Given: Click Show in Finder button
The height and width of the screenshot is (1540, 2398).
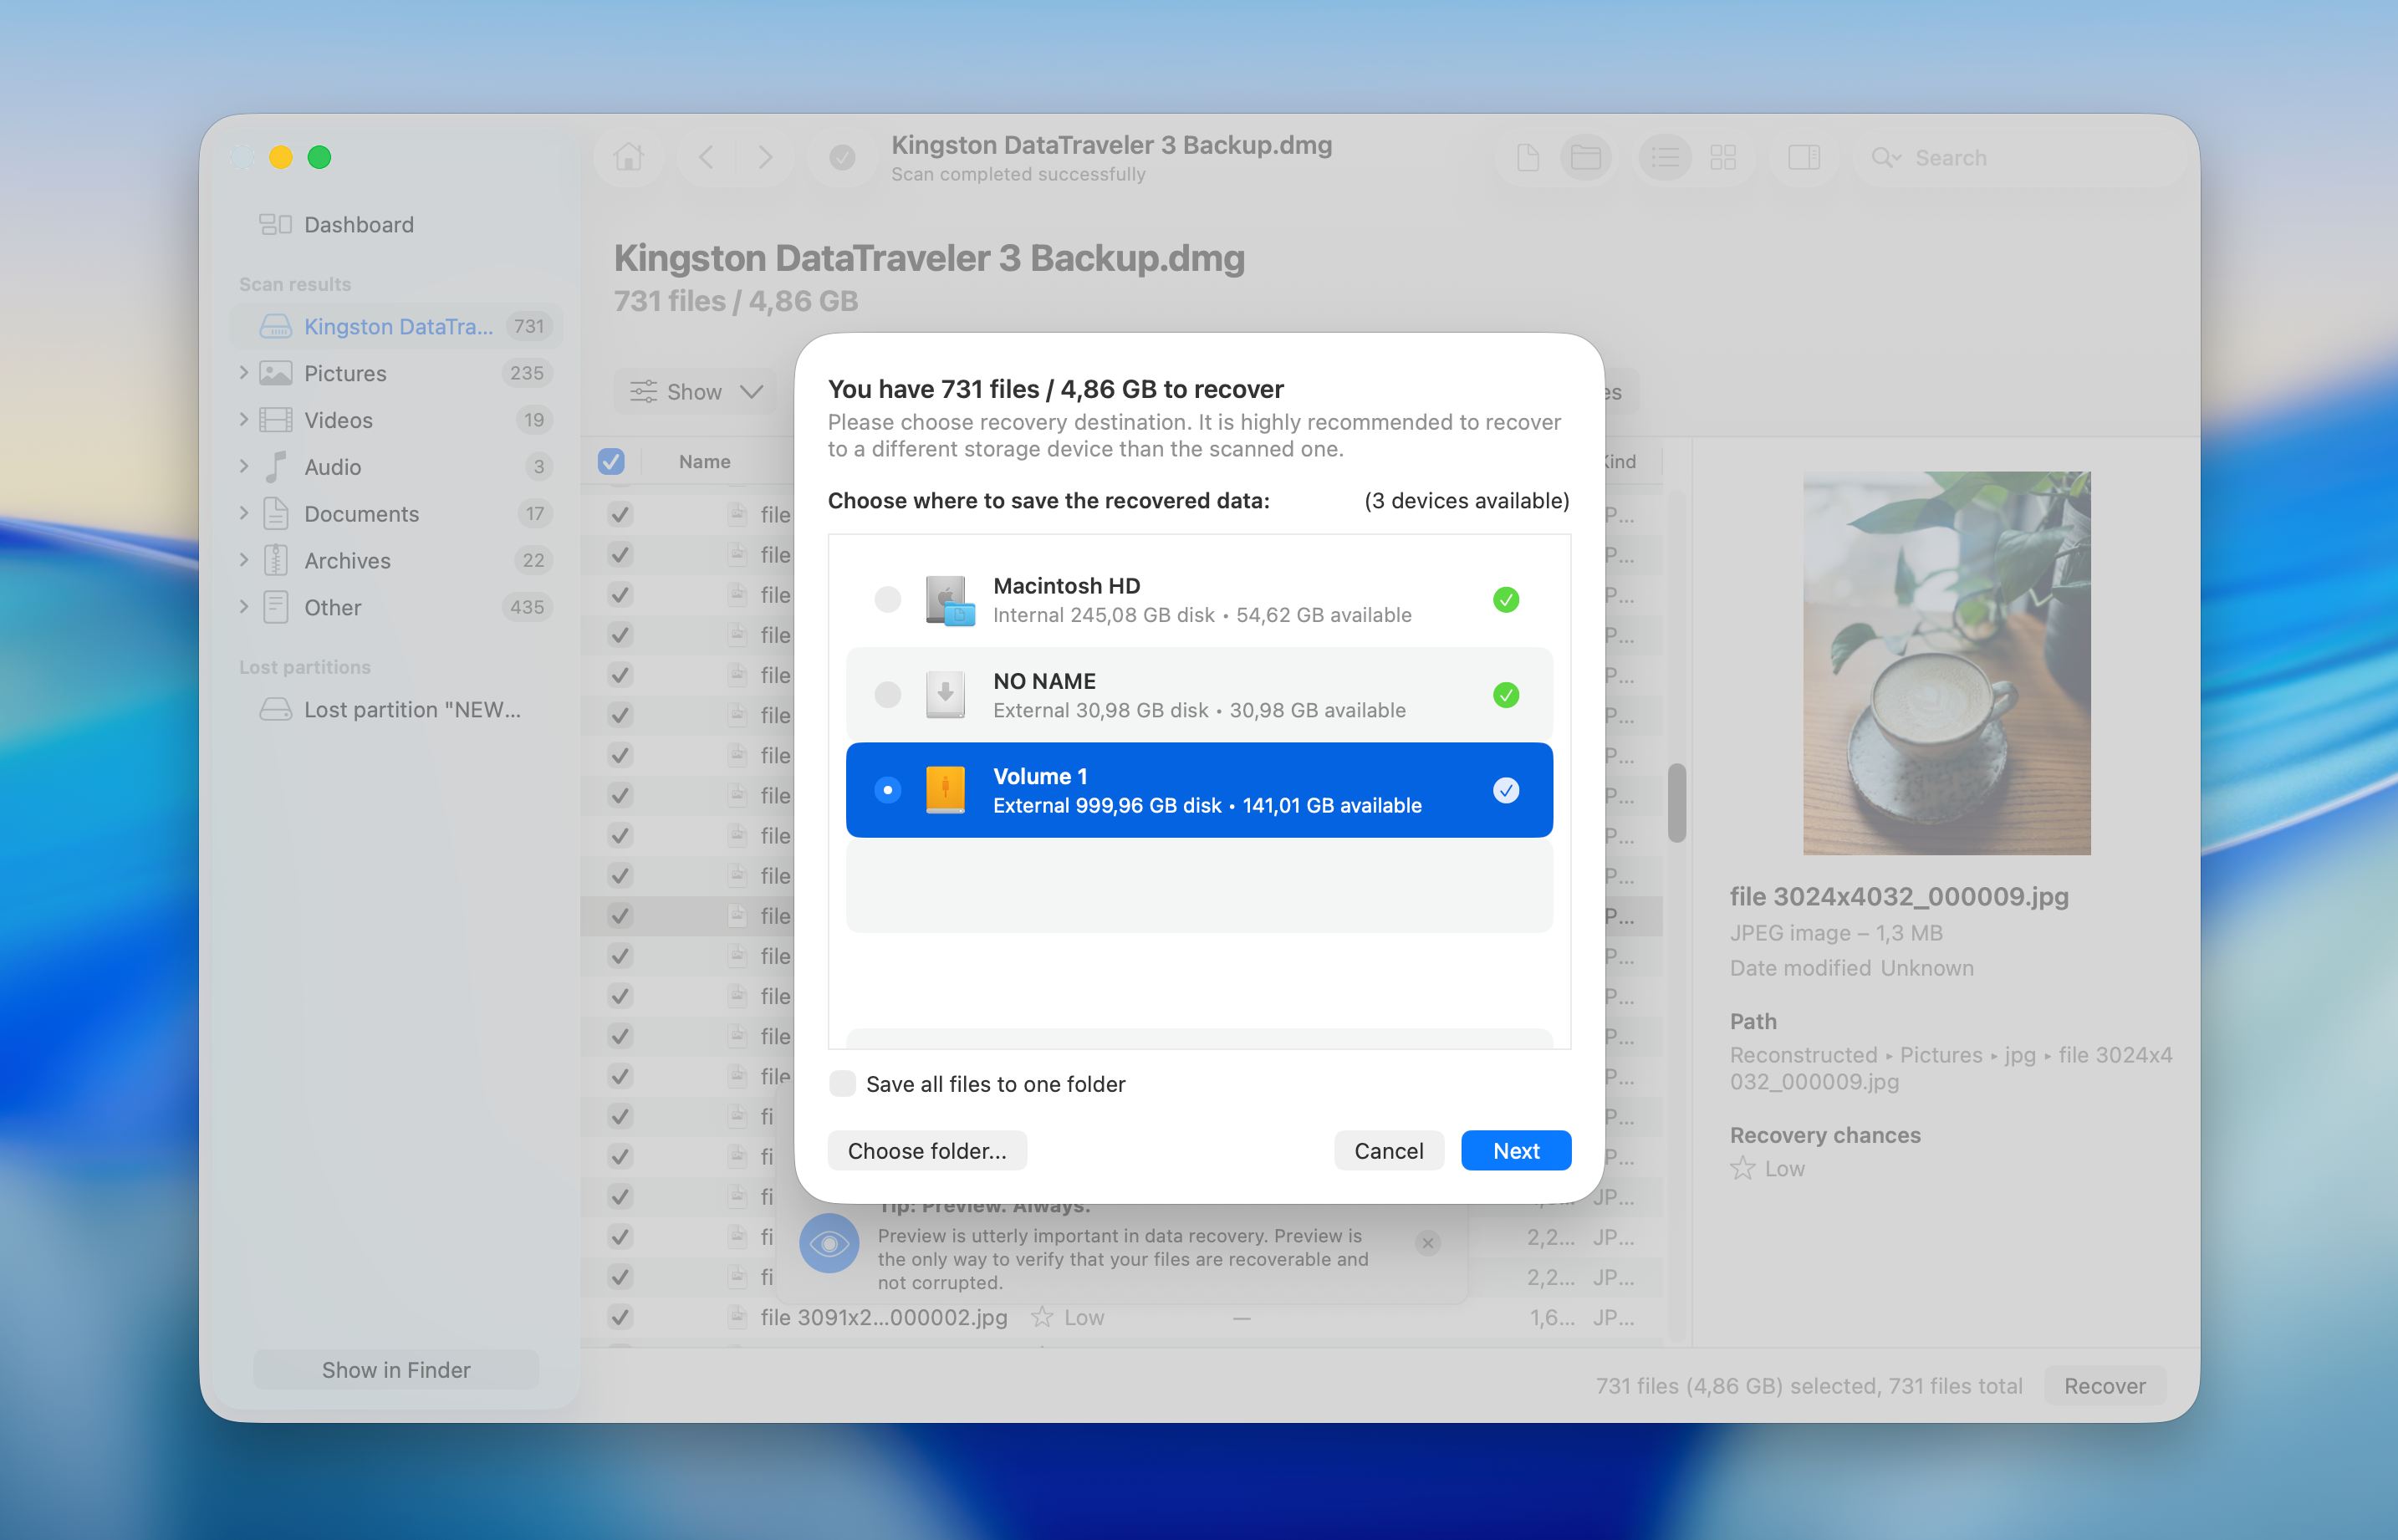Looking at the screenshot, I should [396, 1370].
